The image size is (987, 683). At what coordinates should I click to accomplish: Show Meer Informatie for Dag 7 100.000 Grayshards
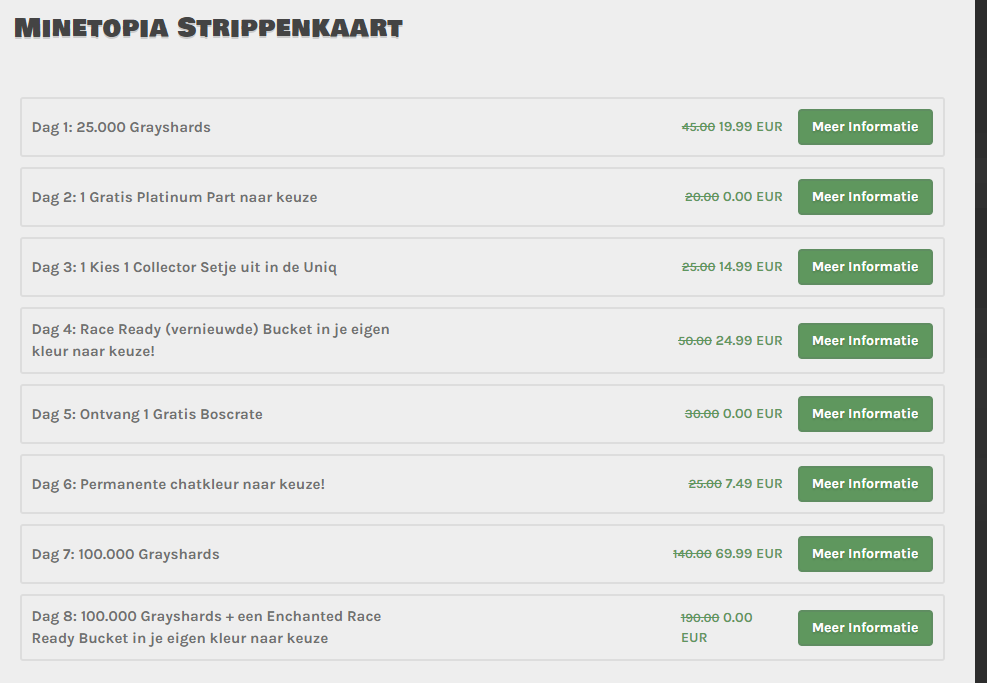pyautogui.click(x=865, y=554)
